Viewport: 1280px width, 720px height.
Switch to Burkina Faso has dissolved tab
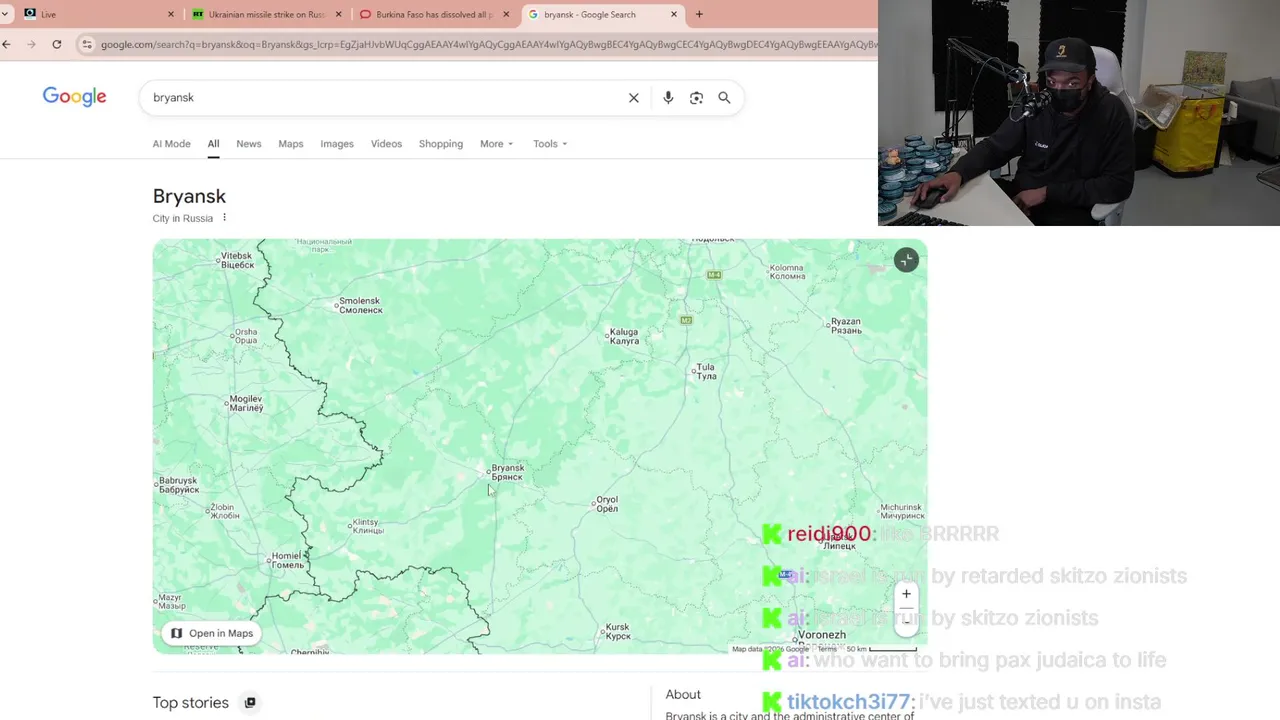coord(434,14)
